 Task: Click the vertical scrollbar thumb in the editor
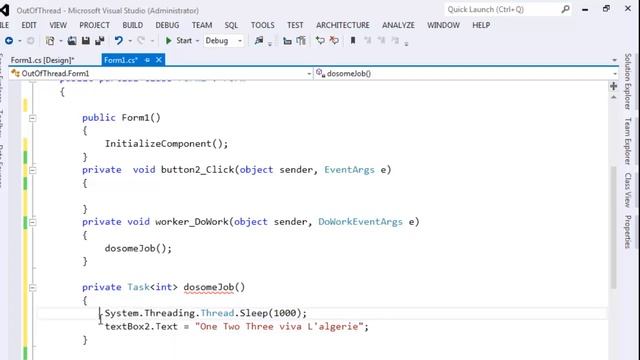pos(613,227)
